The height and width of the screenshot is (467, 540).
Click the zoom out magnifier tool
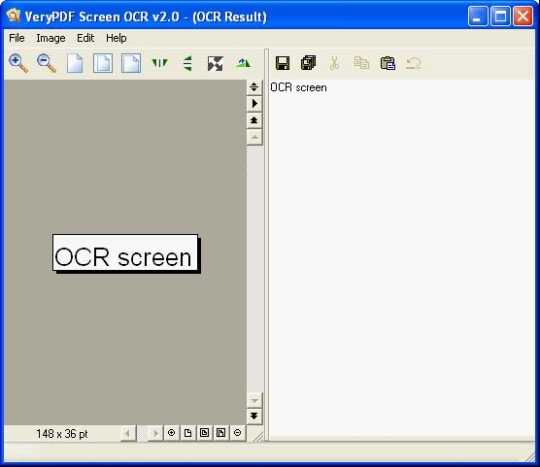tap(46, 63)
